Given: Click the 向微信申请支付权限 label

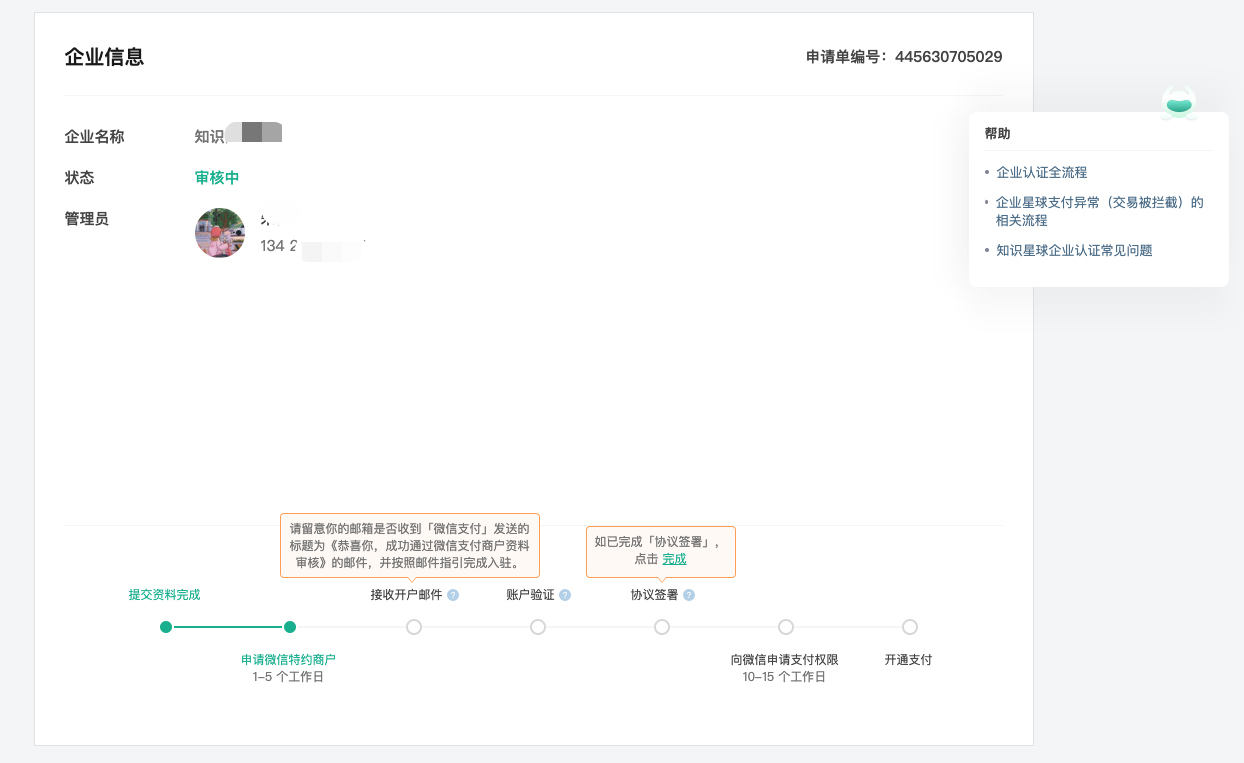Looking at the screenshot, I should point(784,660).
